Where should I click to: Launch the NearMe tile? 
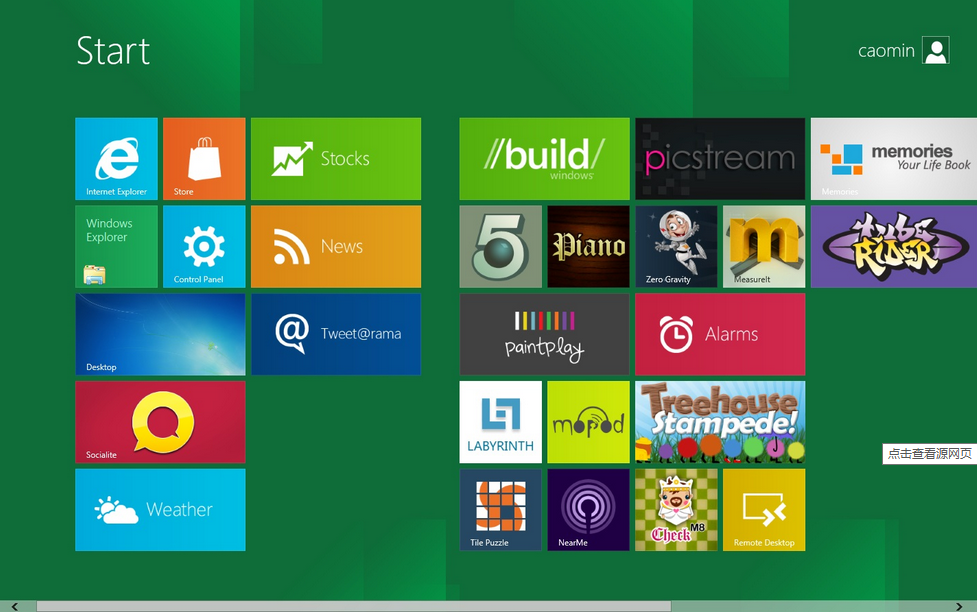pos(589,510)
